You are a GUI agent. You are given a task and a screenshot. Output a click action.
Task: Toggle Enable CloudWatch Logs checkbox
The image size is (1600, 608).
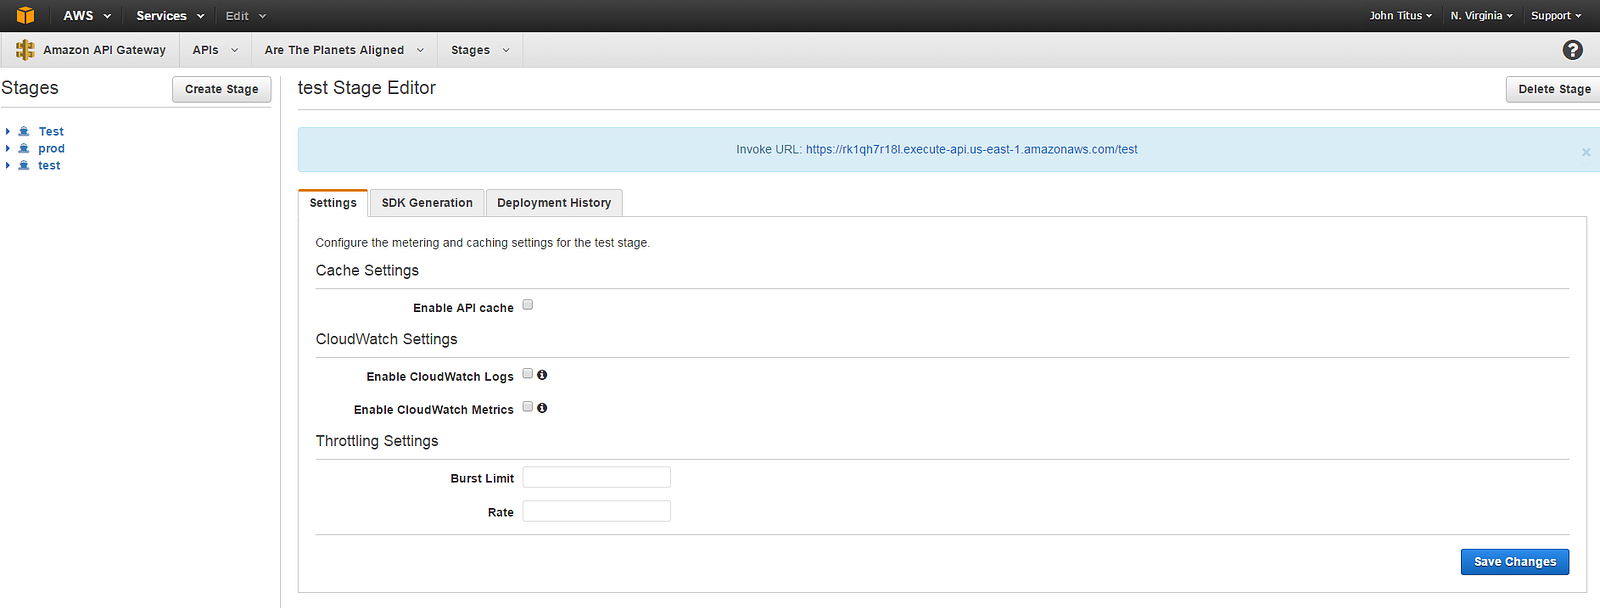tap(528, 374)
